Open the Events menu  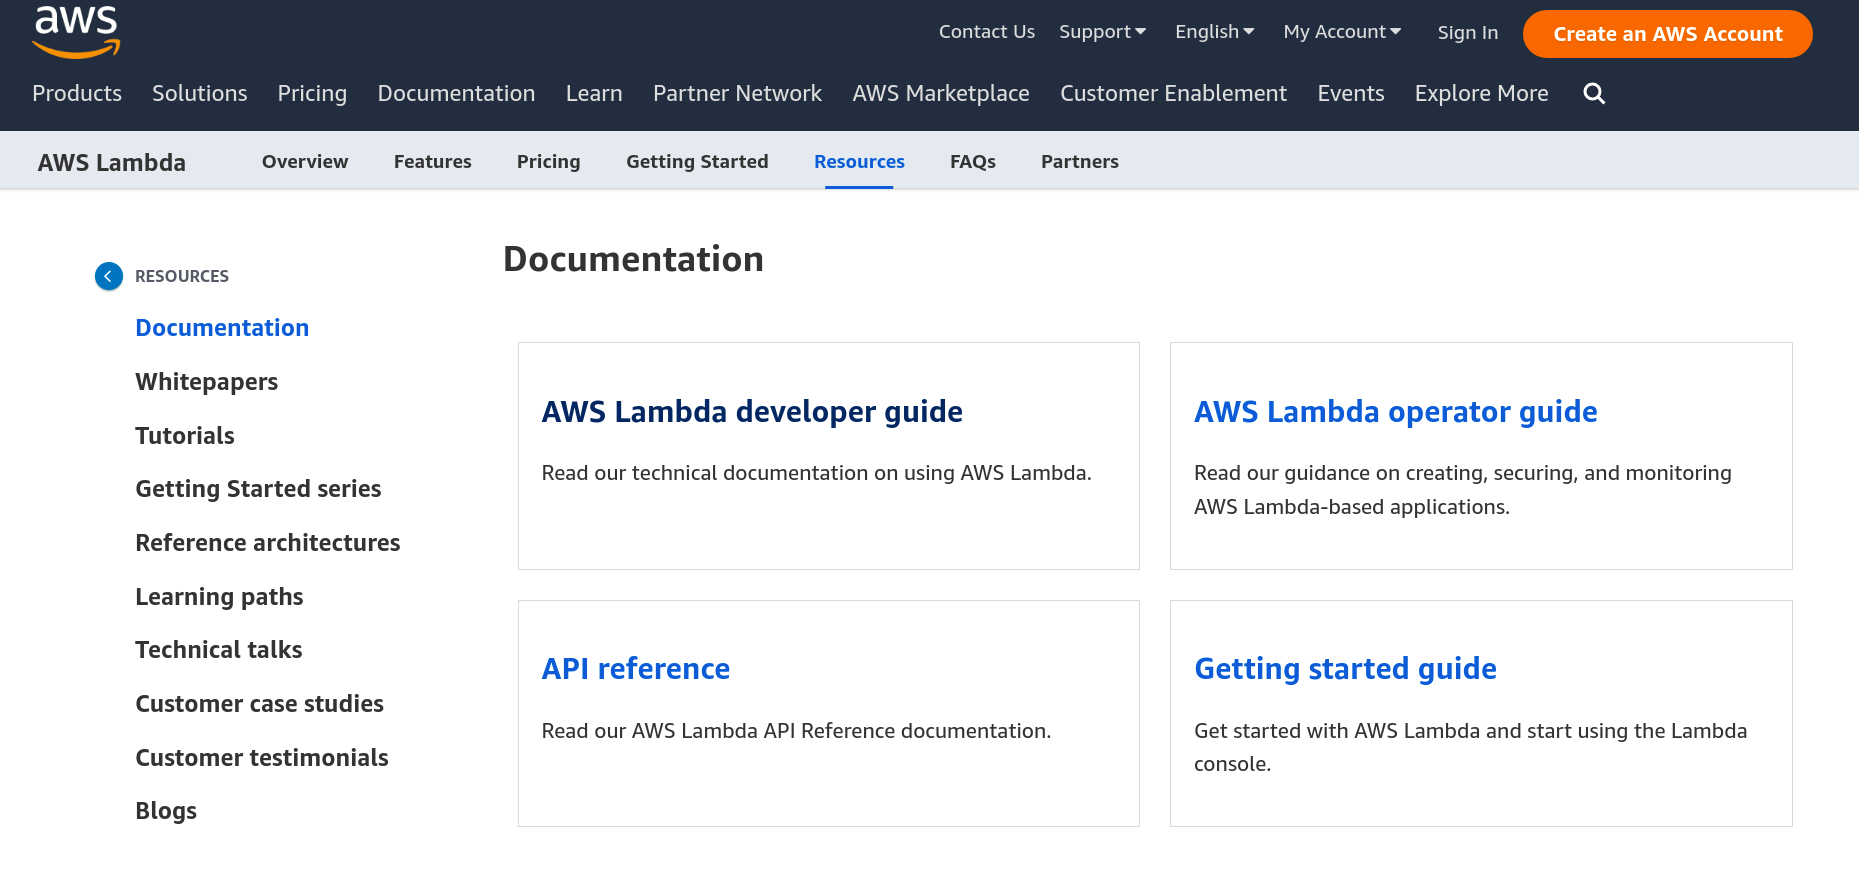point(1351,93)
